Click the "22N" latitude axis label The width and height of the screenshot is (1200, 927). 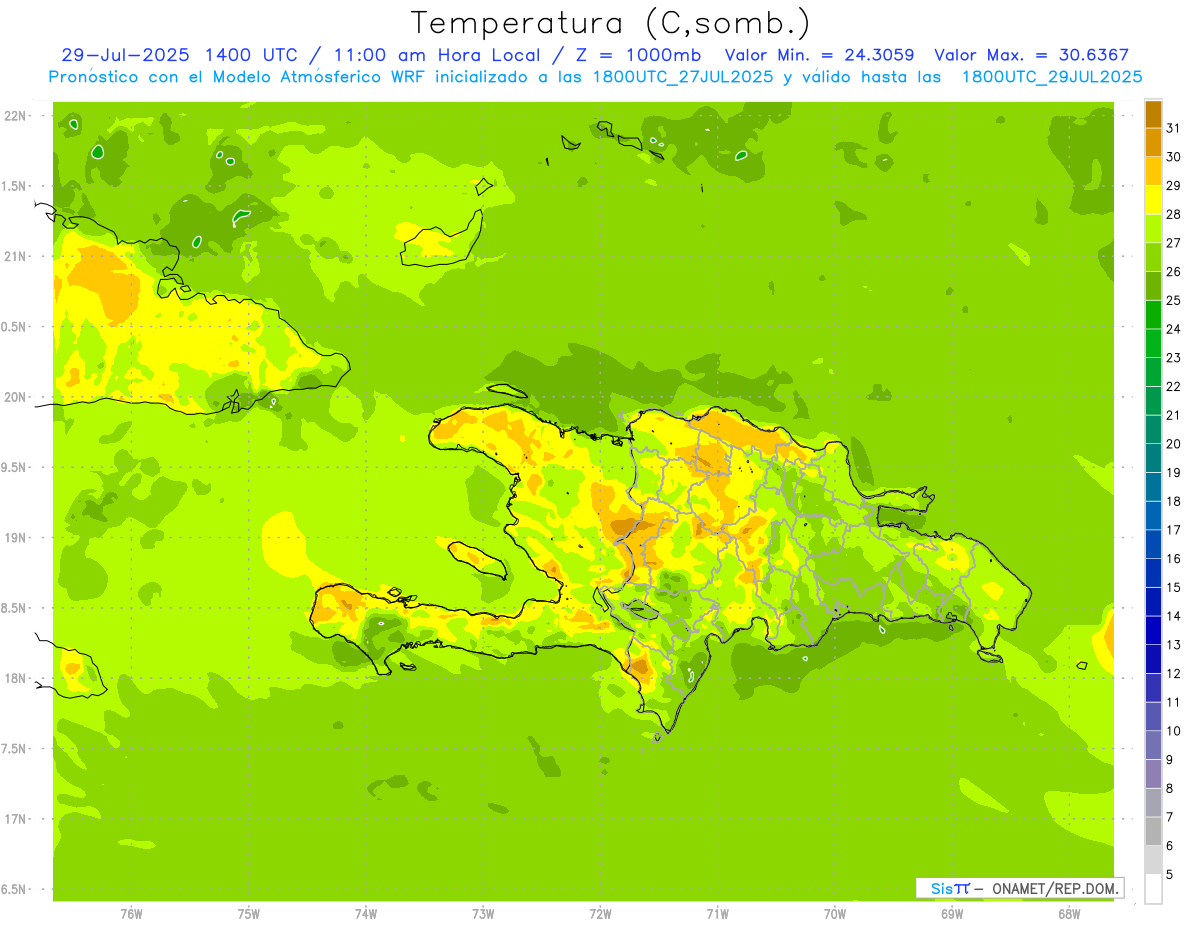17,116
